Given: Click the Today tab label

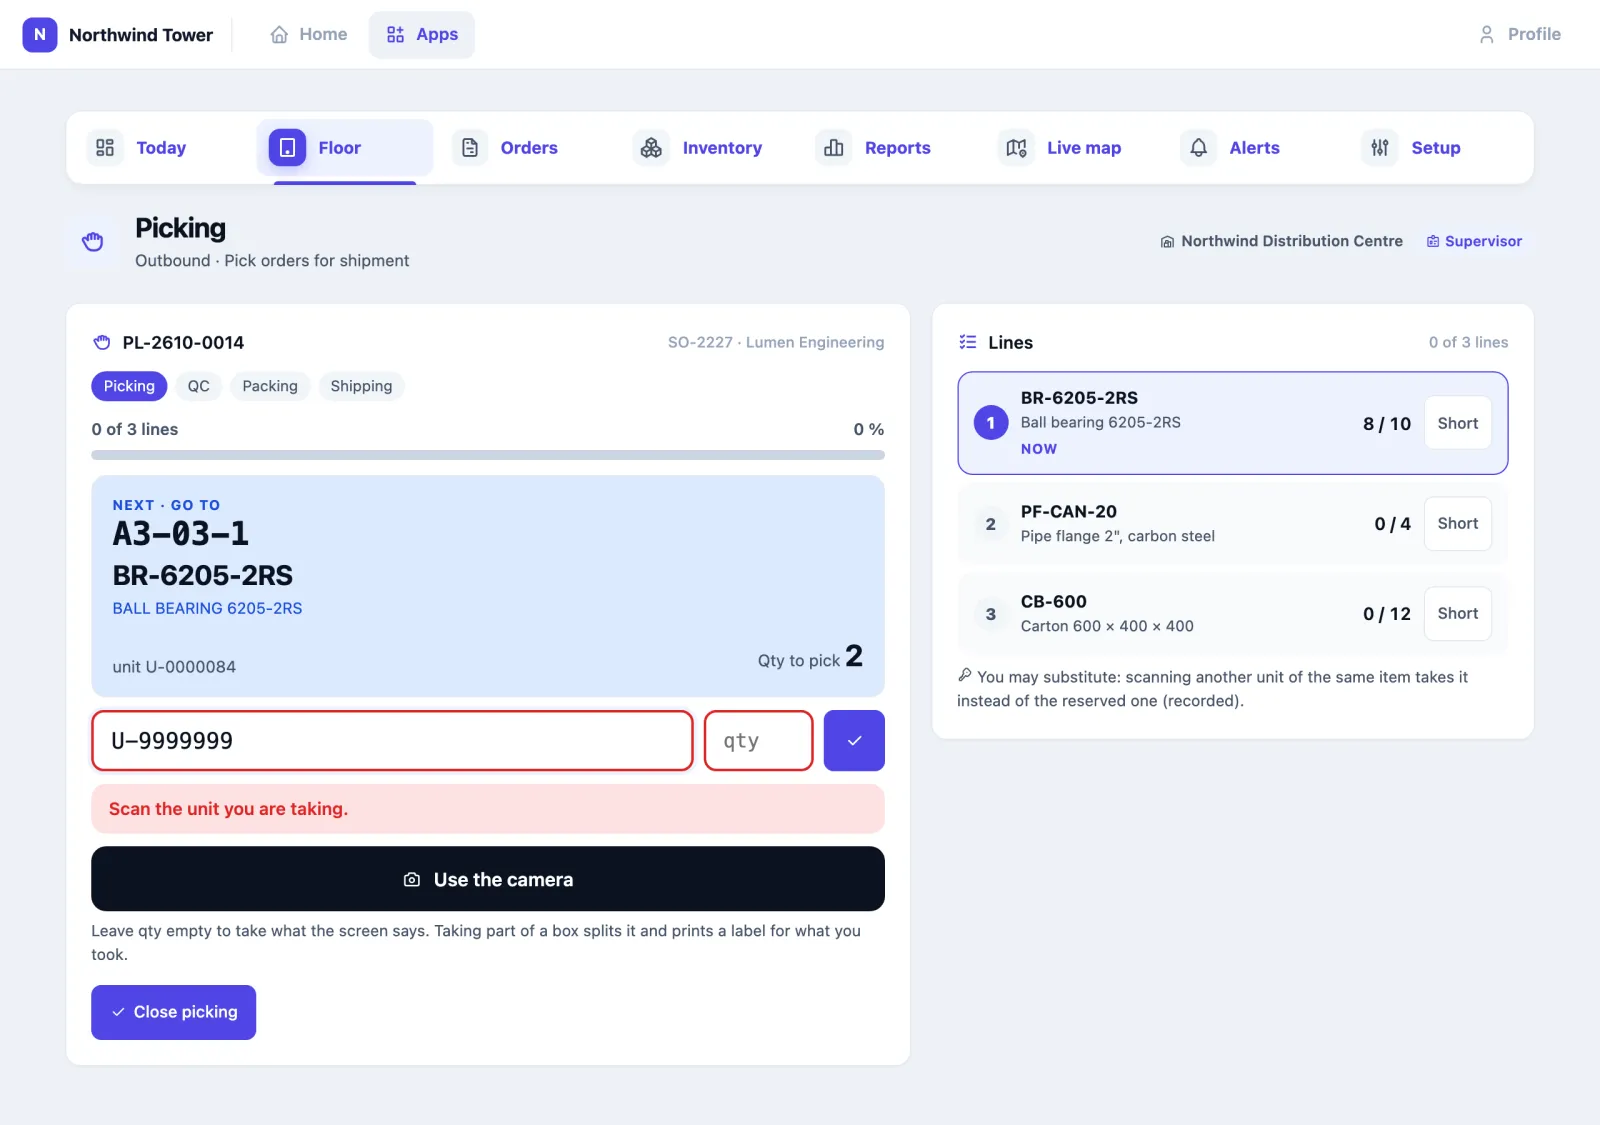Looking at the screenshot, I should (x=161, y=148).
